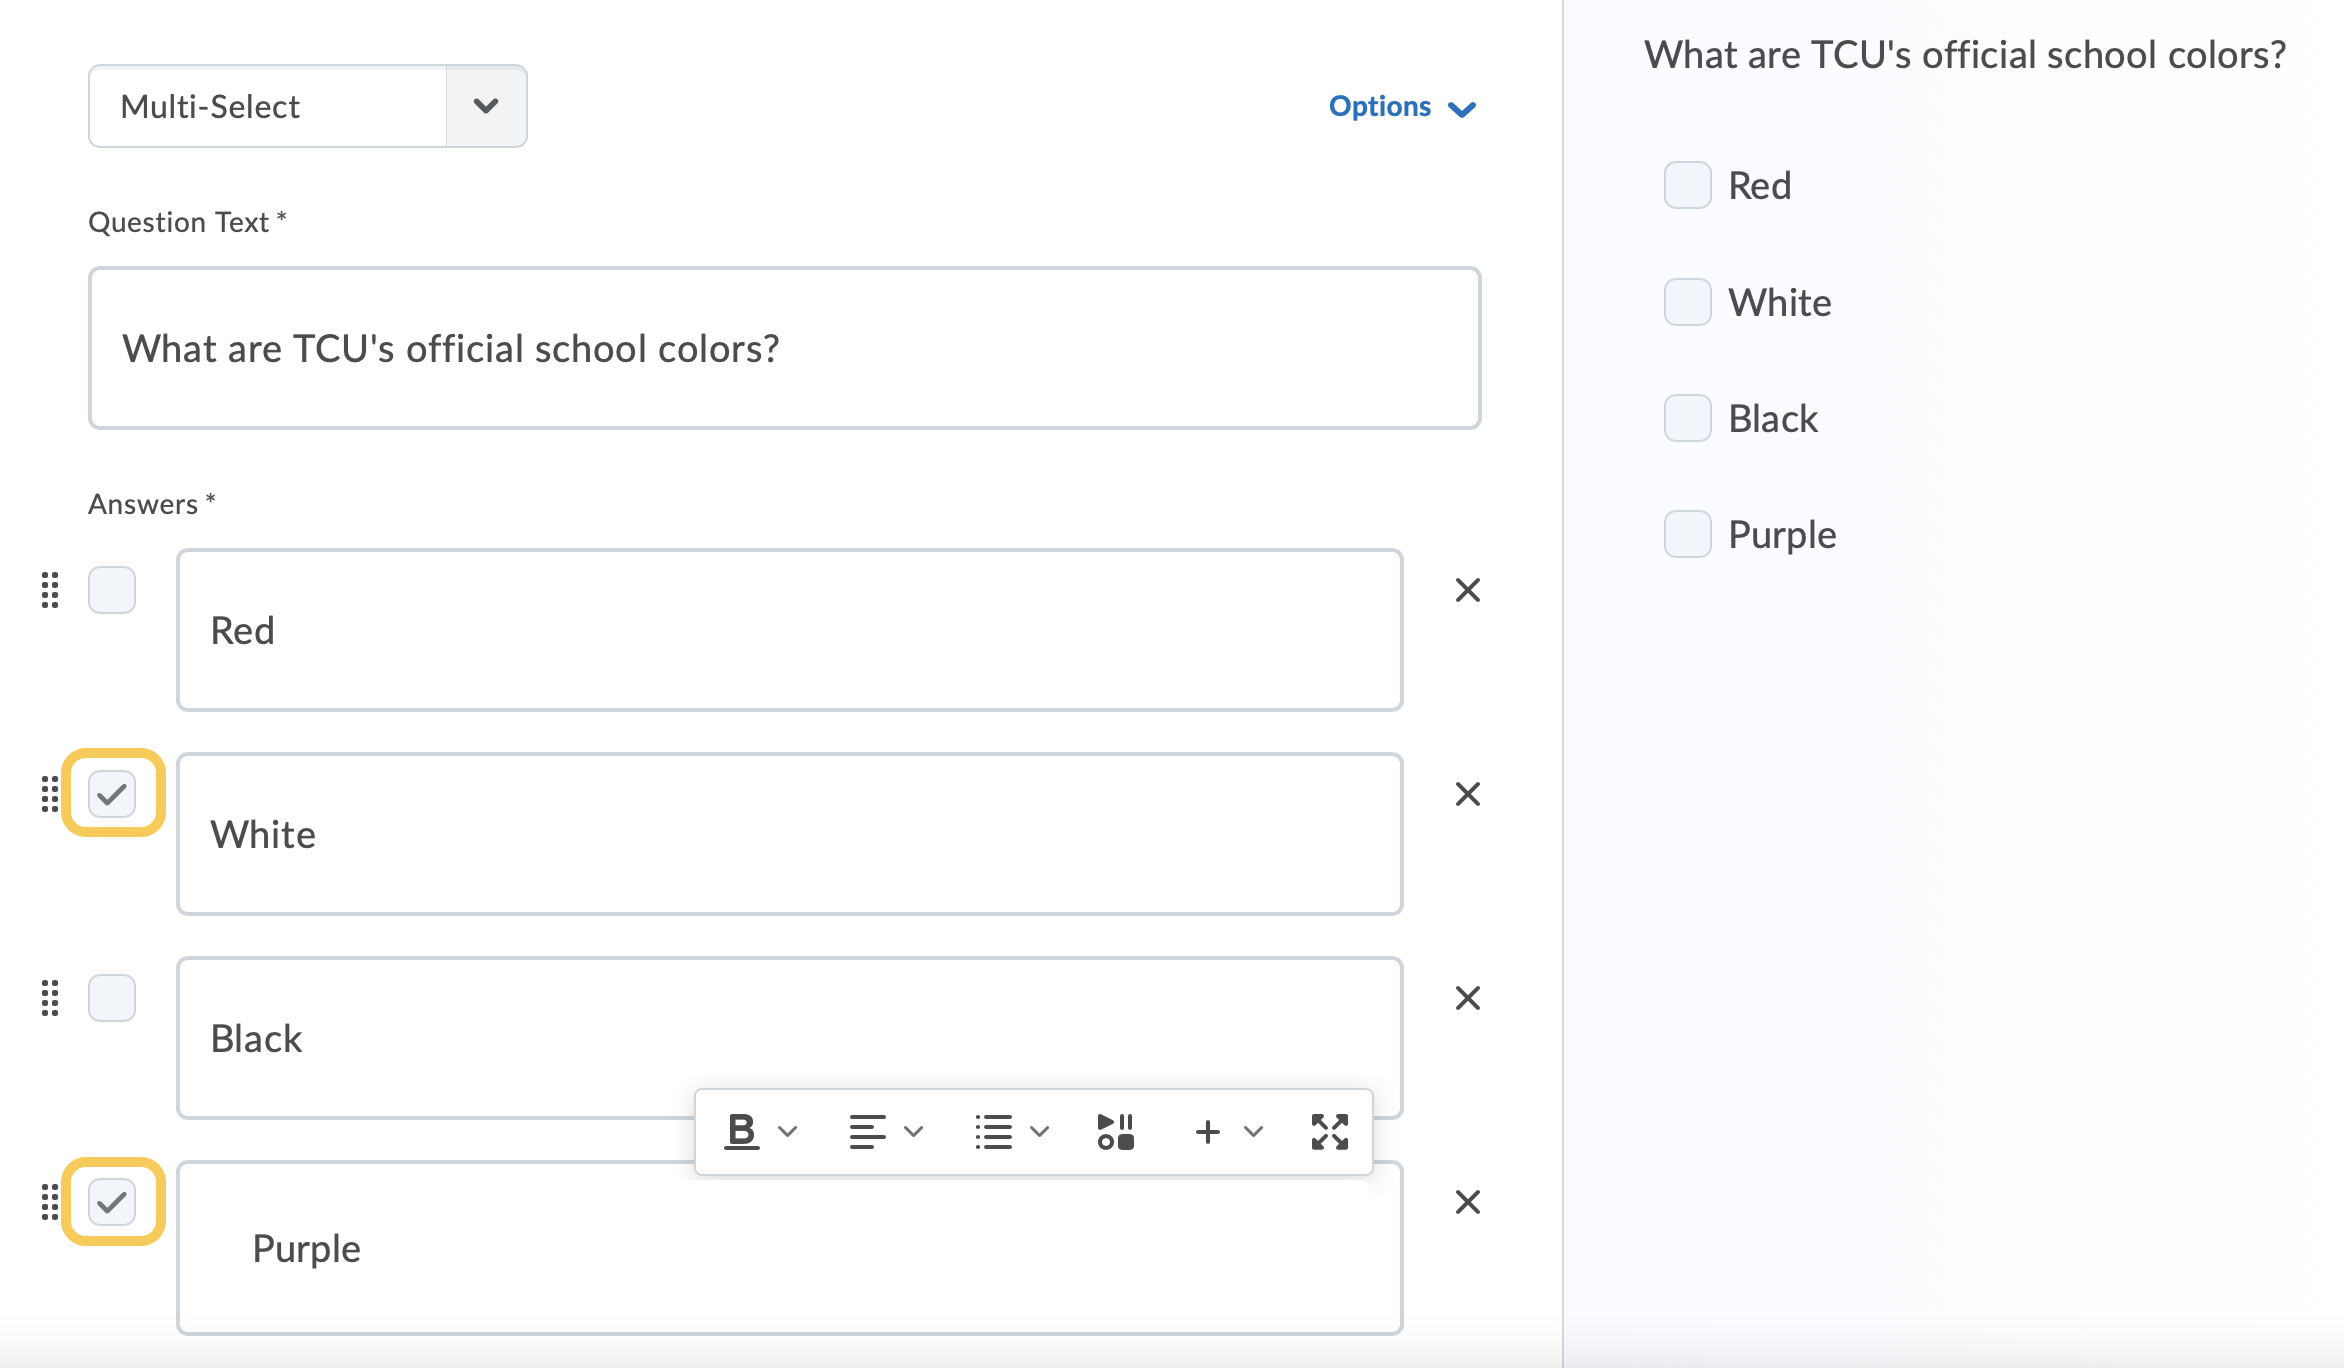Viewport: 2344px width, 1368px height.
Task: Open the text alignment icon
Action: (x=867, y=1132)
